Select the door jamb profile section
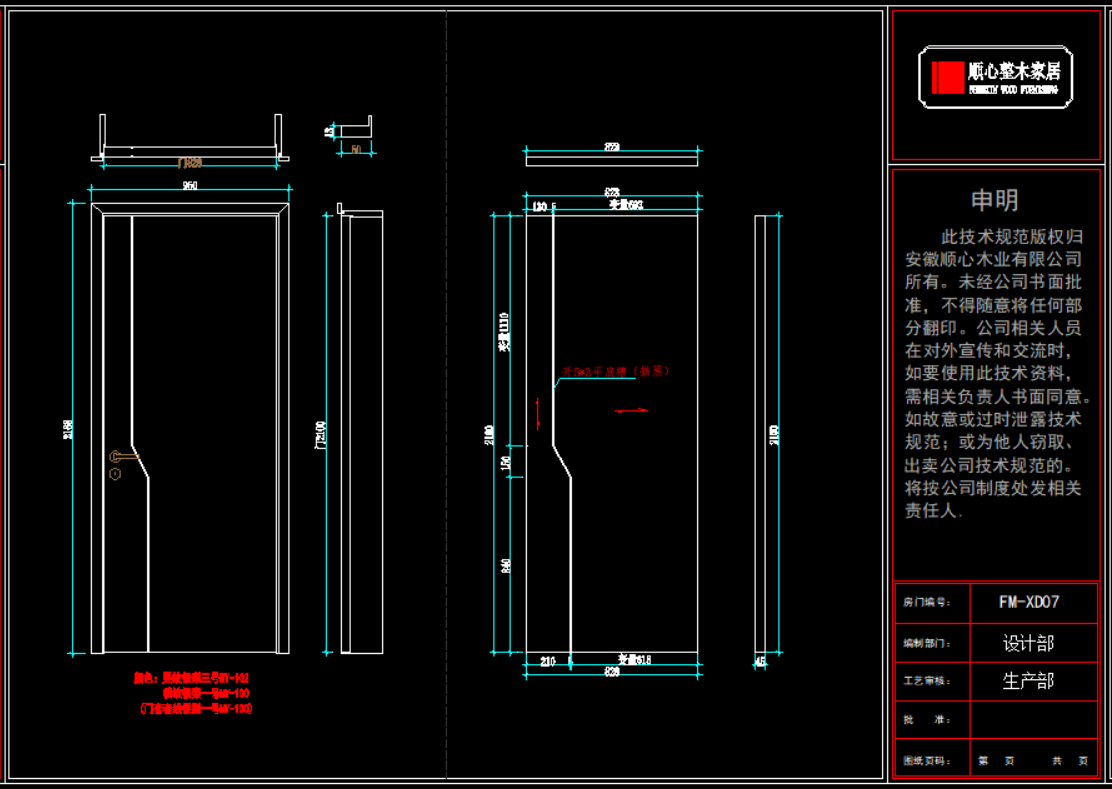The height and width of the screenshot is (789, 1112). (x=355, y=127)
